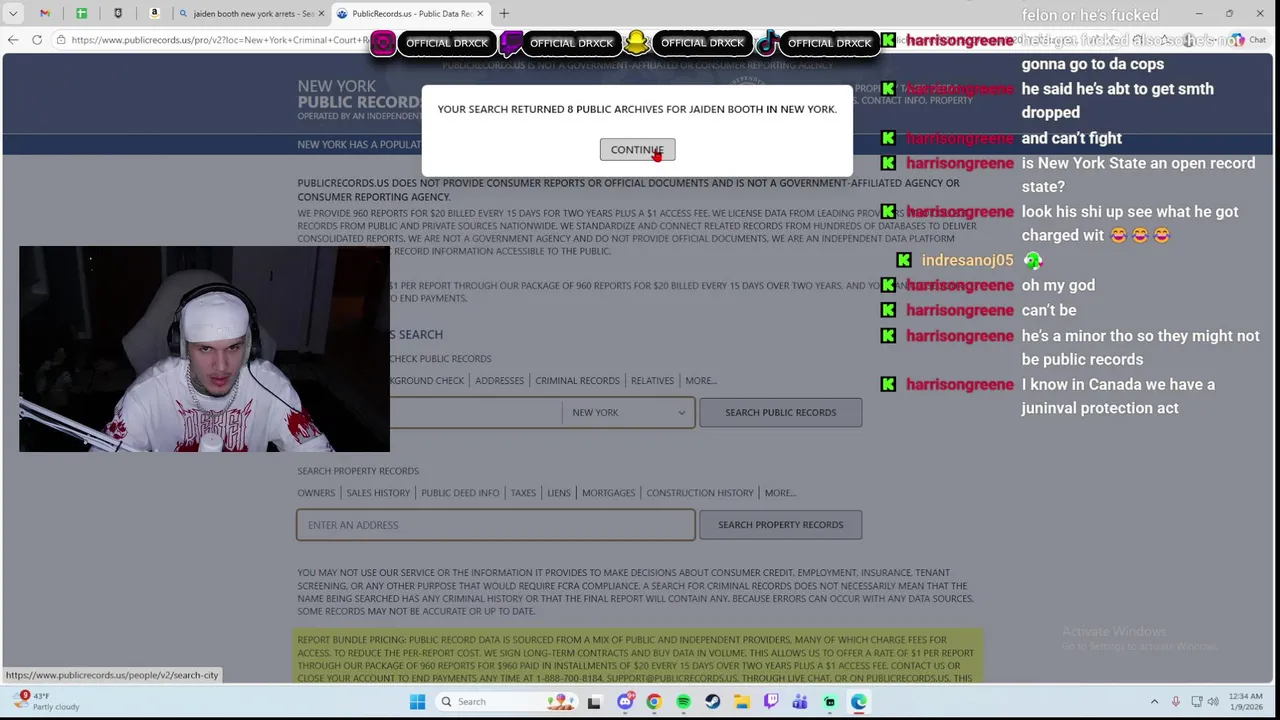Select the Liens property search link

point(559,492)
